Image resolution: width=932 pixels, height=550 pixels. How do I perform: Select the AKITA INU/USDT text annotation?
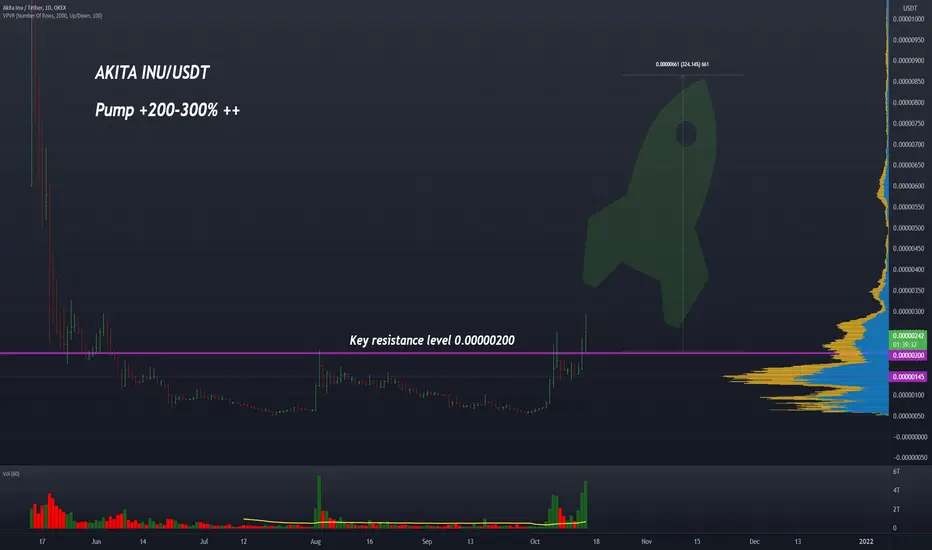pos(152,73)
